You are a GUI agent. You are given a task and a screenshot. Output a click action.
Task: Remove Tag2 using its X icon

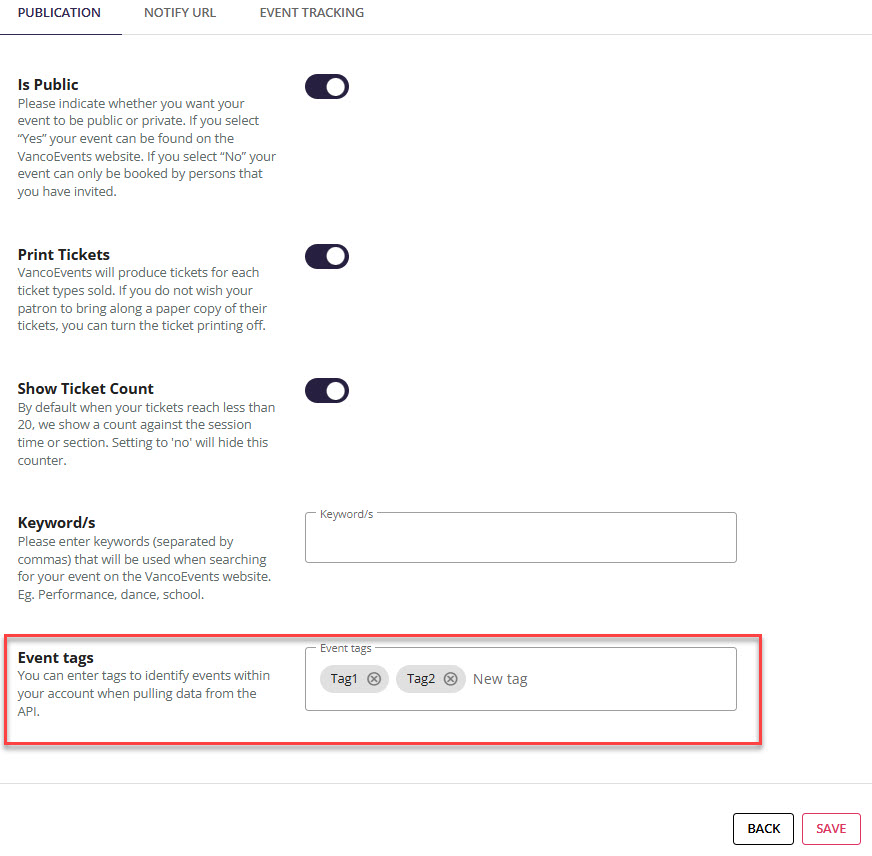(x=450, y=679)
